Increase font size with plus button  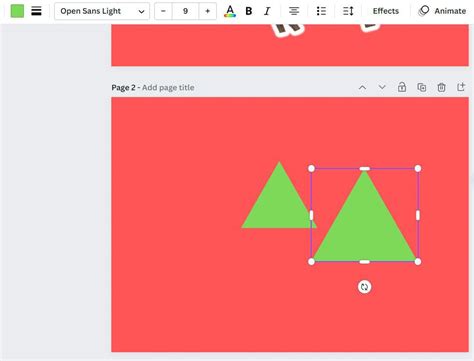click(x=207, y=11)
